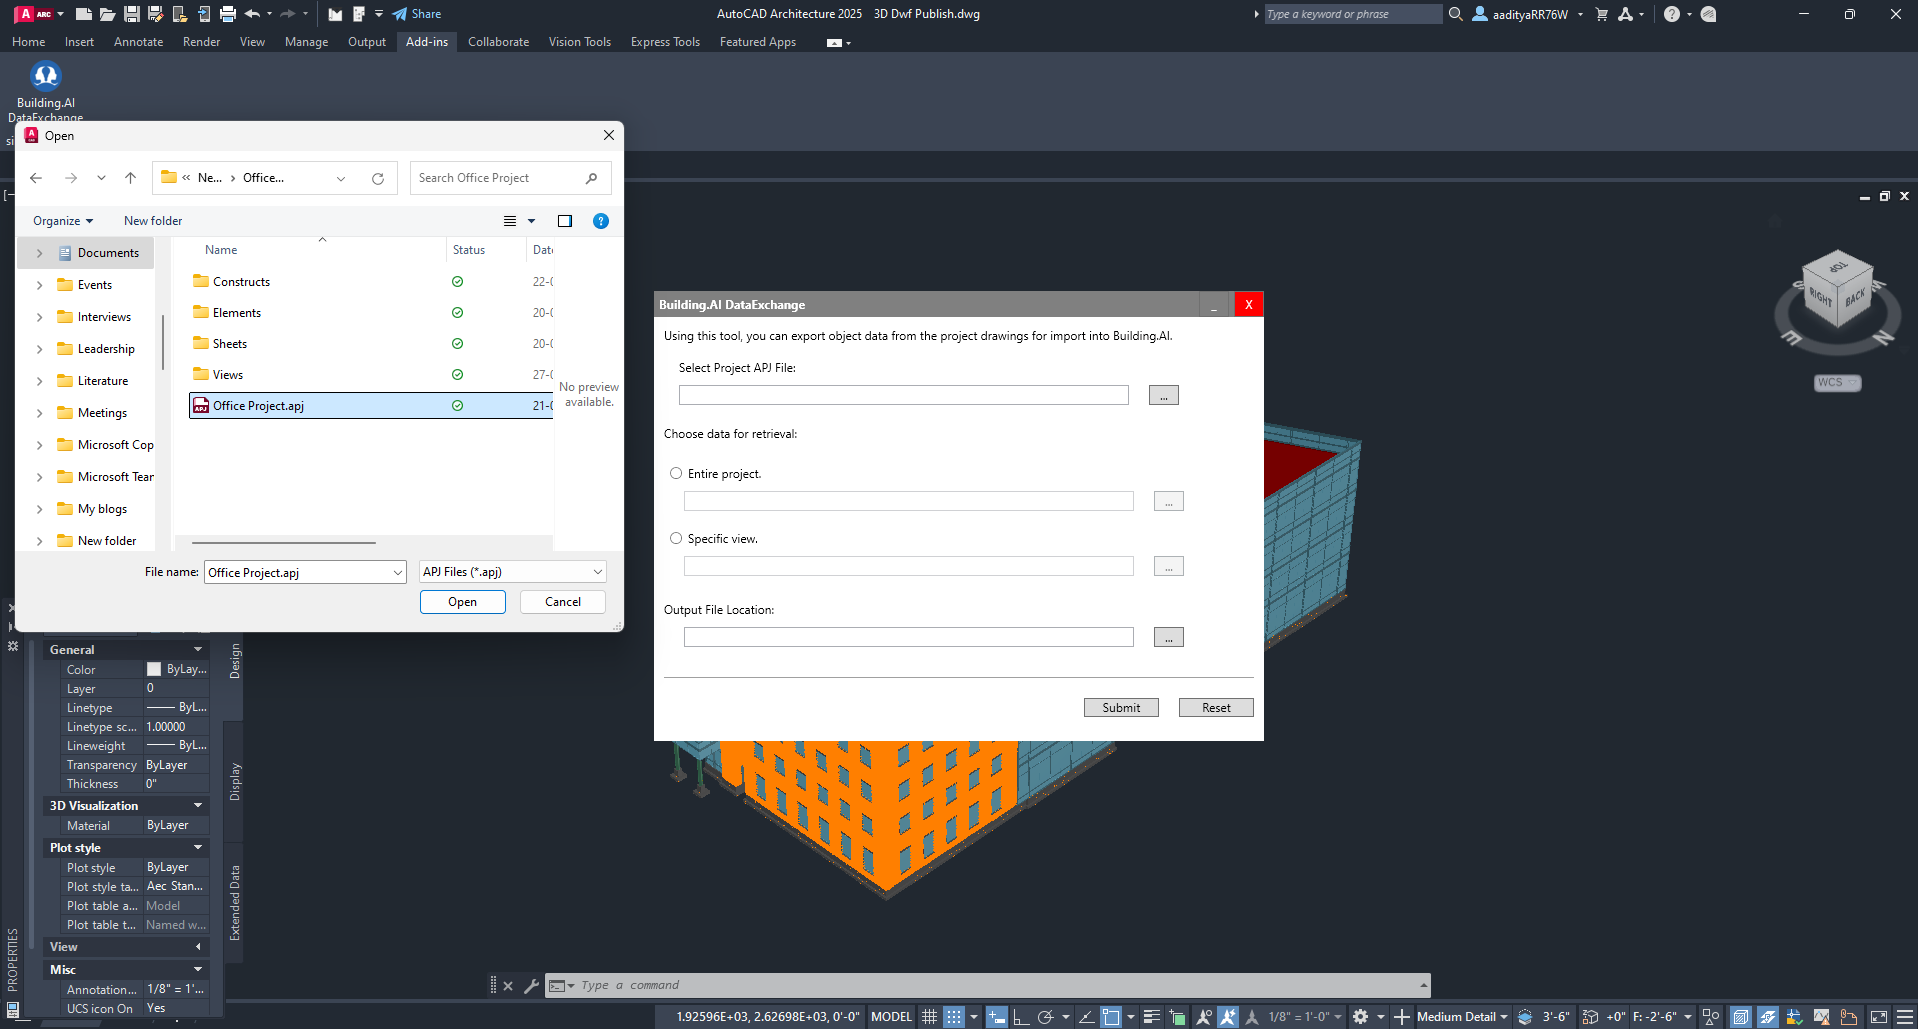
Task: Click the help icon in the Open dialog
Action: click(x=601, y=221)
